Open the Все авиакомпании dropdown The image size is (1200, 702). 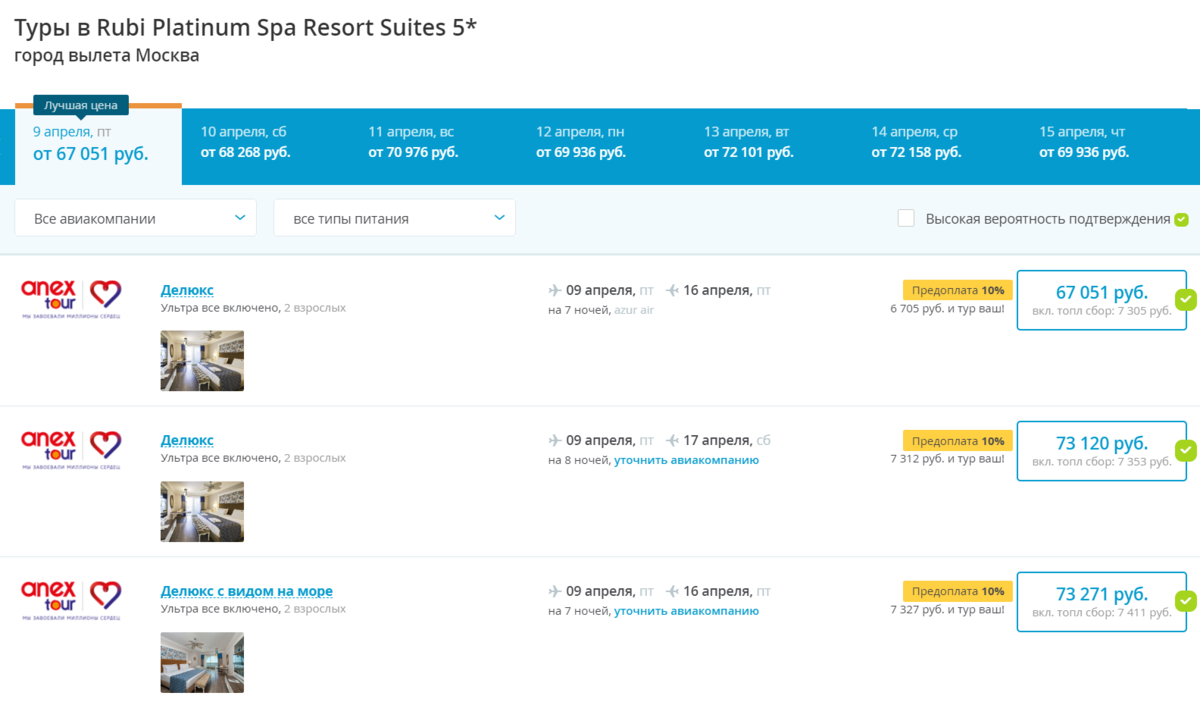click(x=136, y=218)
